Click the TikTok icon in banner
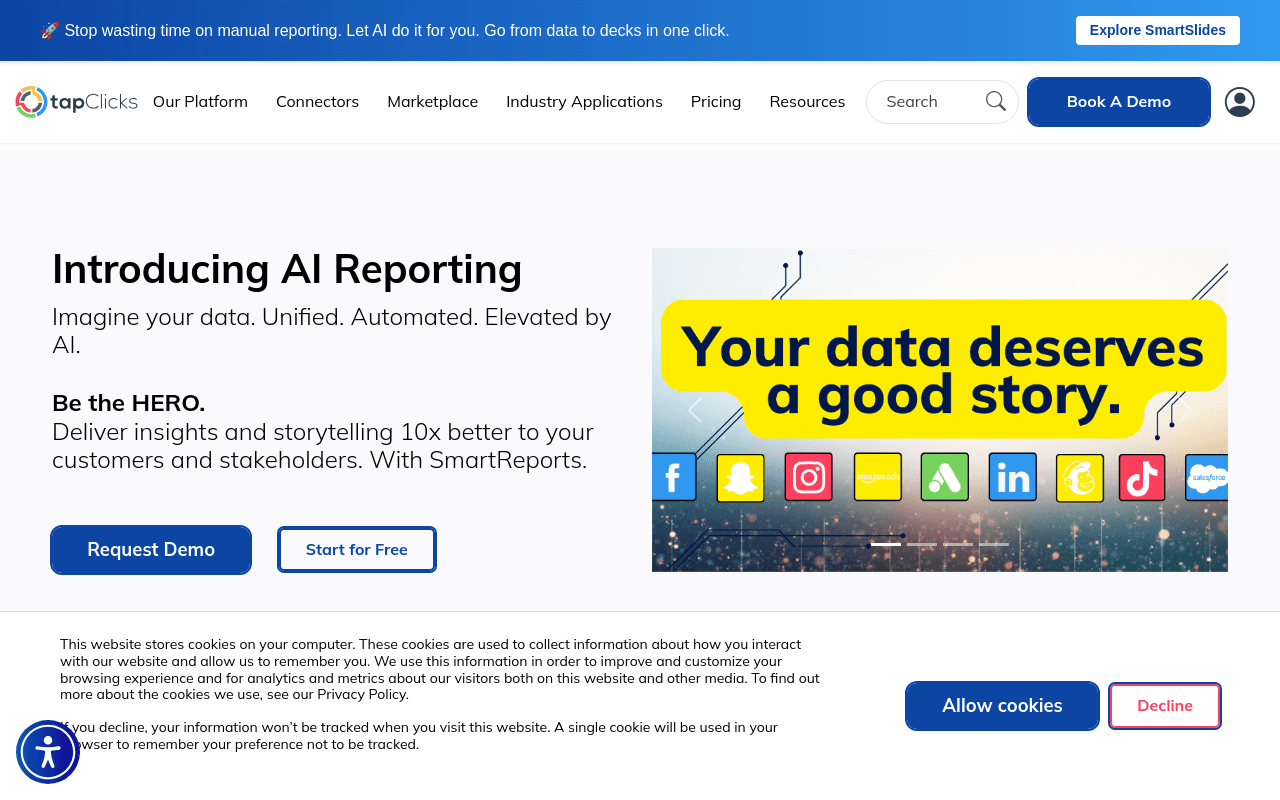 (1142, 477)
